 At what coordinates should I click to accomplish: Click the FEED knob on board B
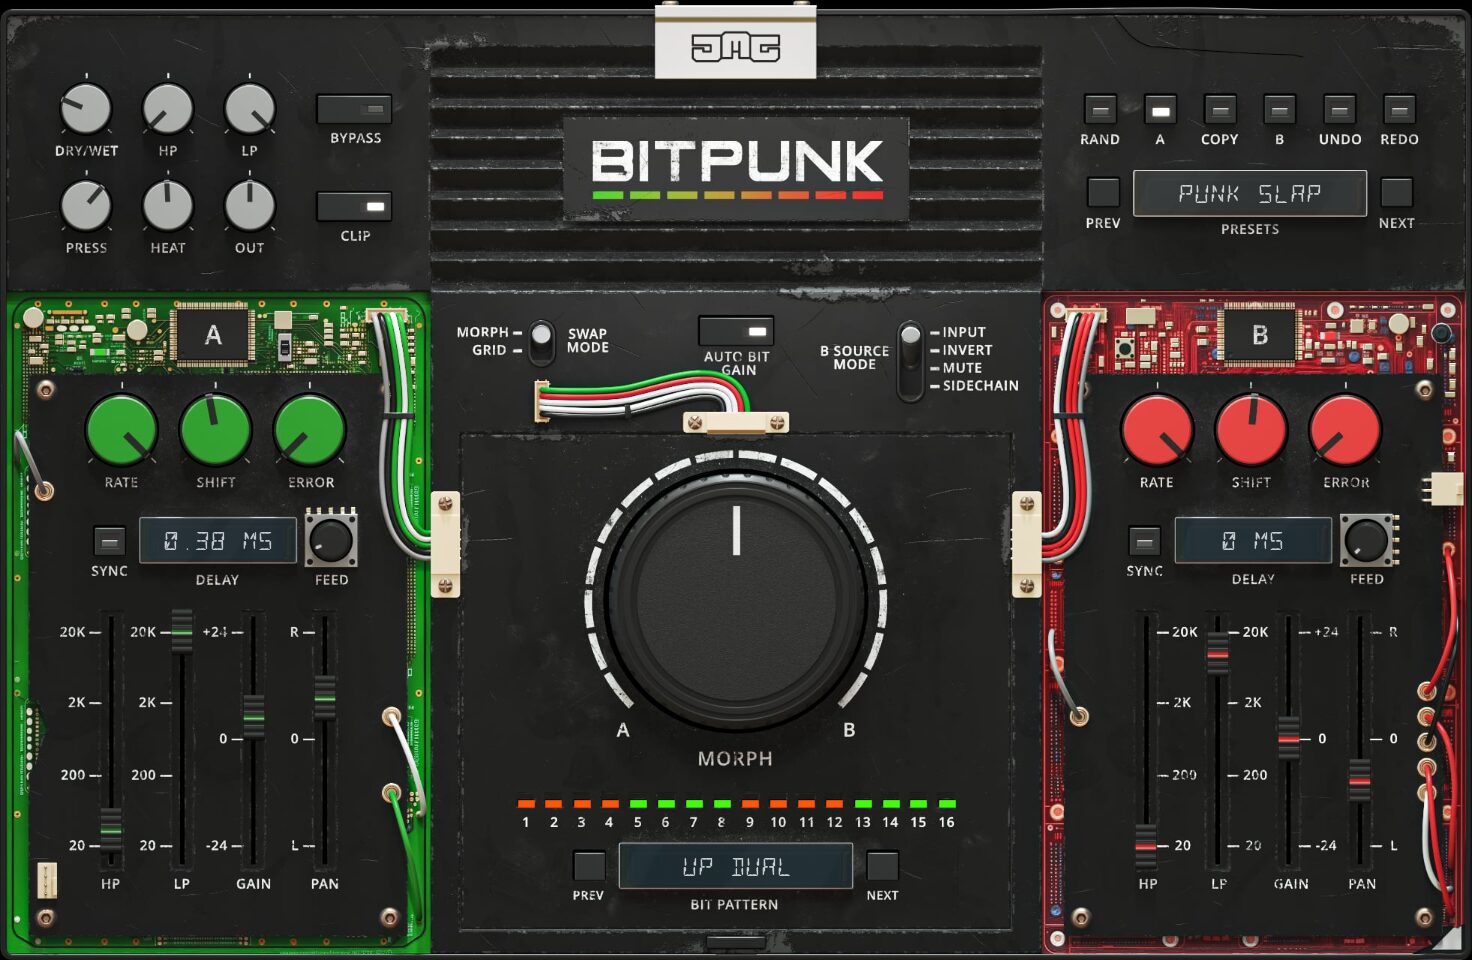(1367, 540)
